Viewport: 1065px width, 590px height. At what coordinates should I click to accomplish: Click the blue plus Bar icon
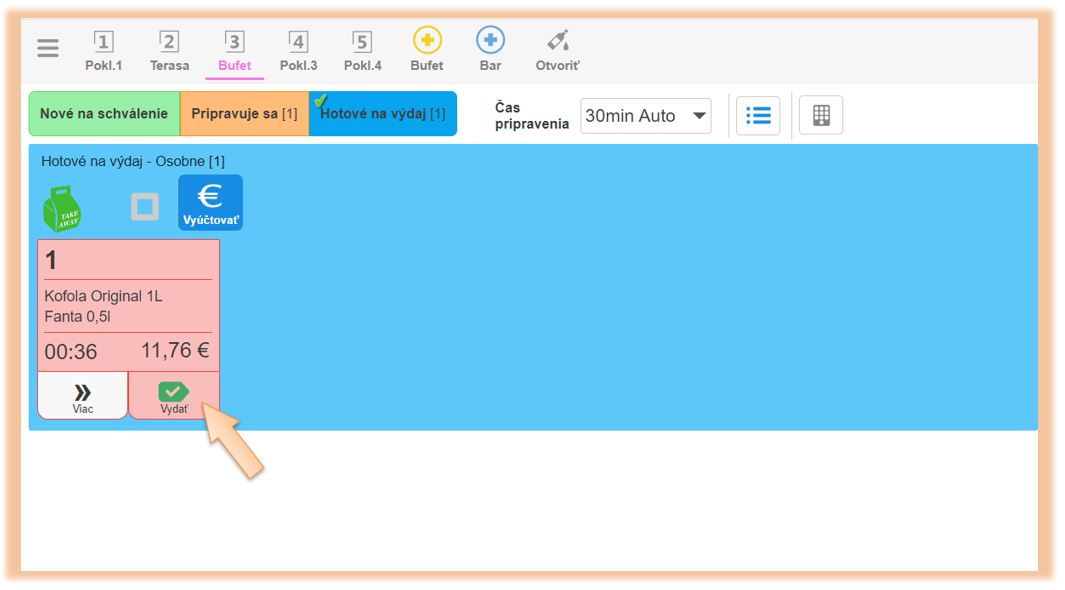(x=490, y=50)
